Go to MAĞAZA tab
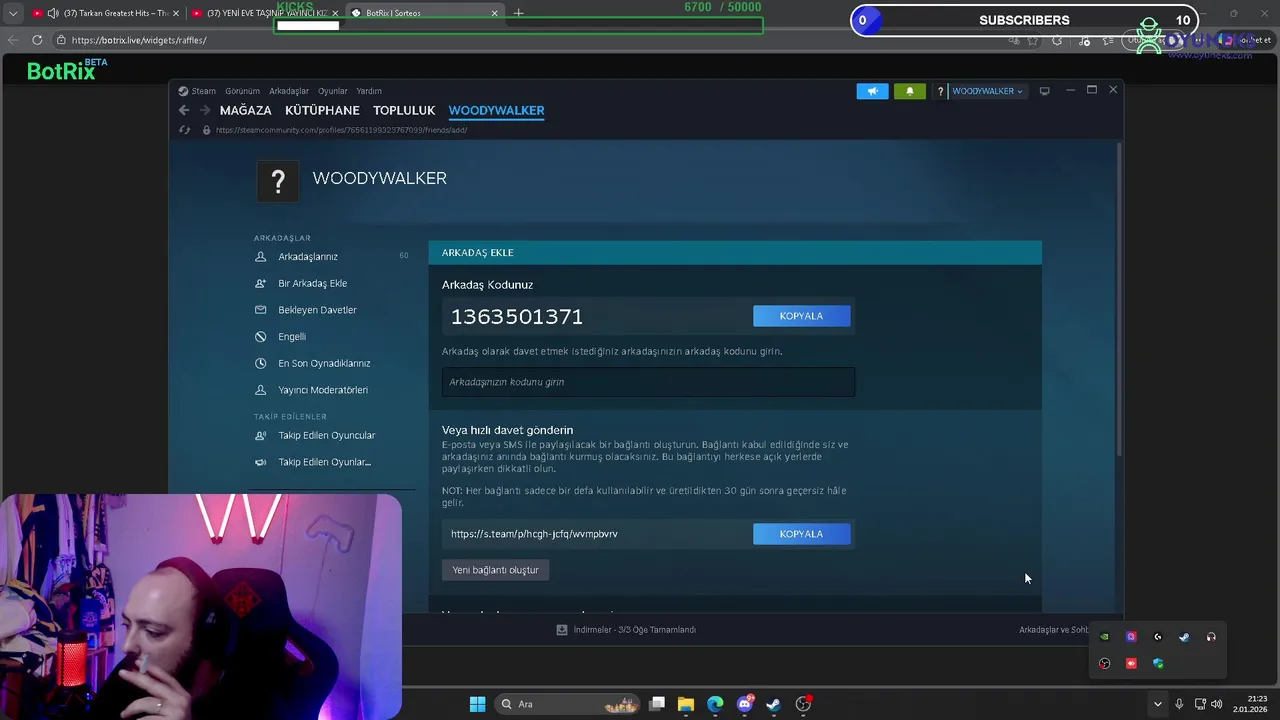This screenshot has height=720, width=1280. pyautogui.click(x=246, y=111)
